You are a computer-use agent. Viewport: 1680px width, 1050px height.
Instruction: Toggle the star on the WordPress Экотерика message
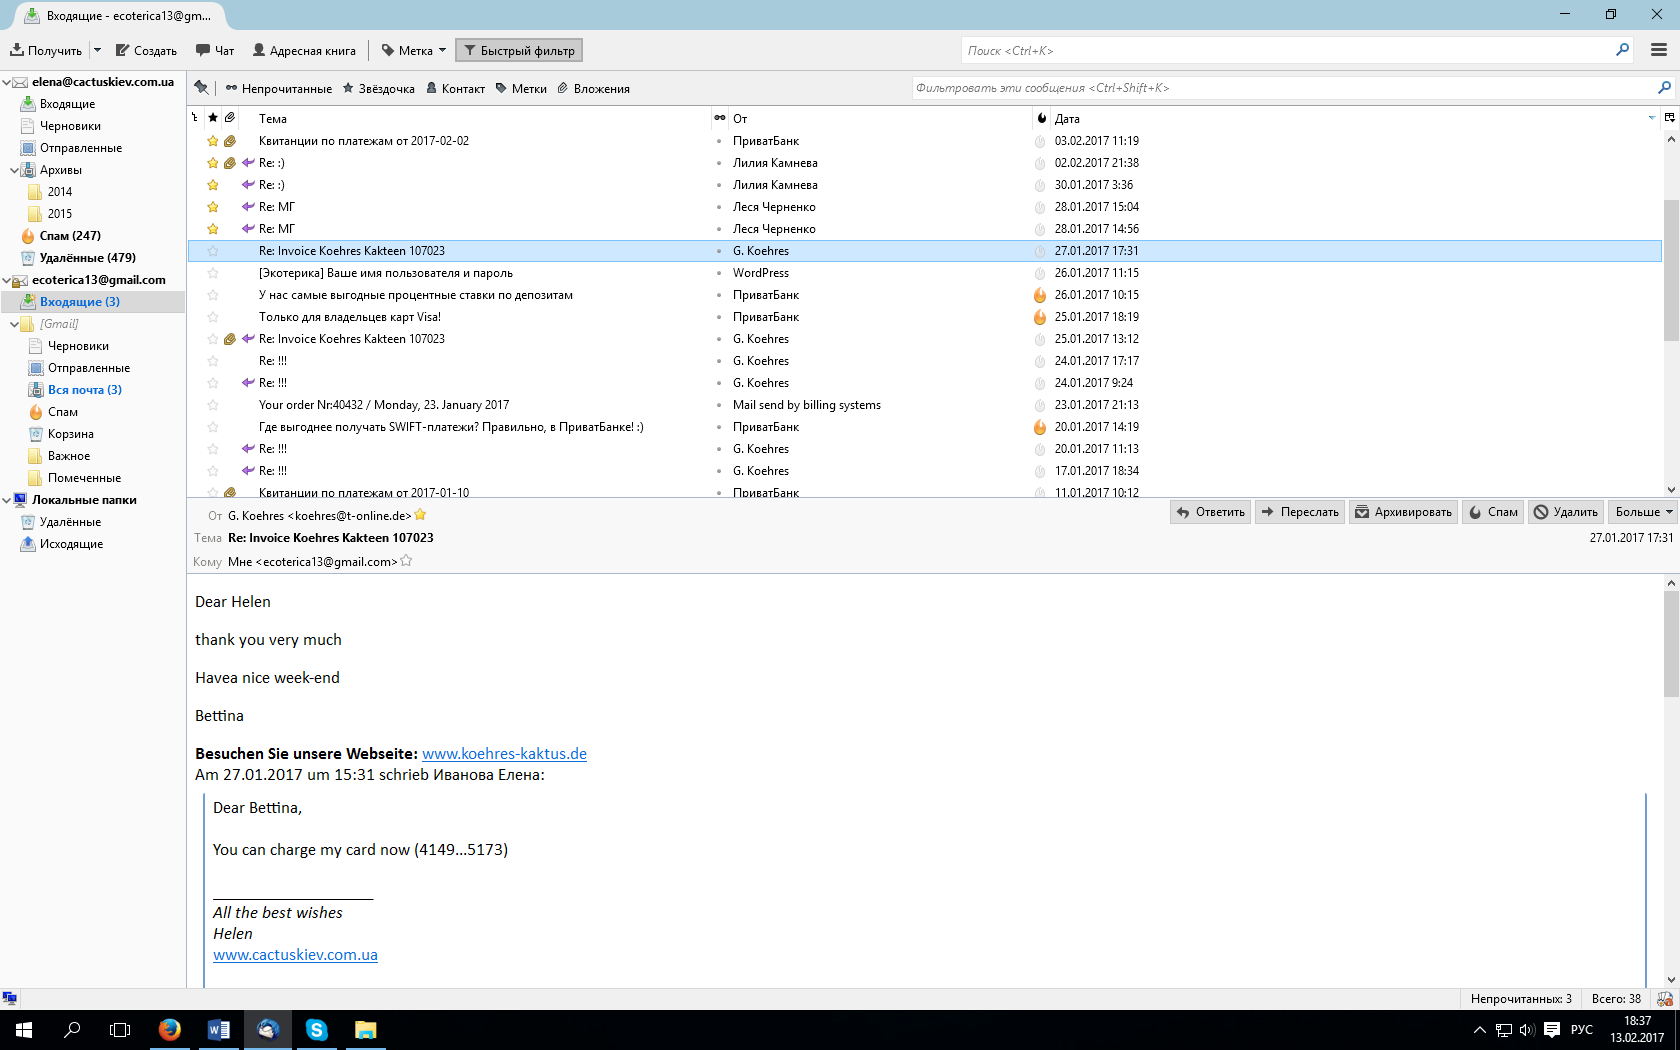click(212, 273)
